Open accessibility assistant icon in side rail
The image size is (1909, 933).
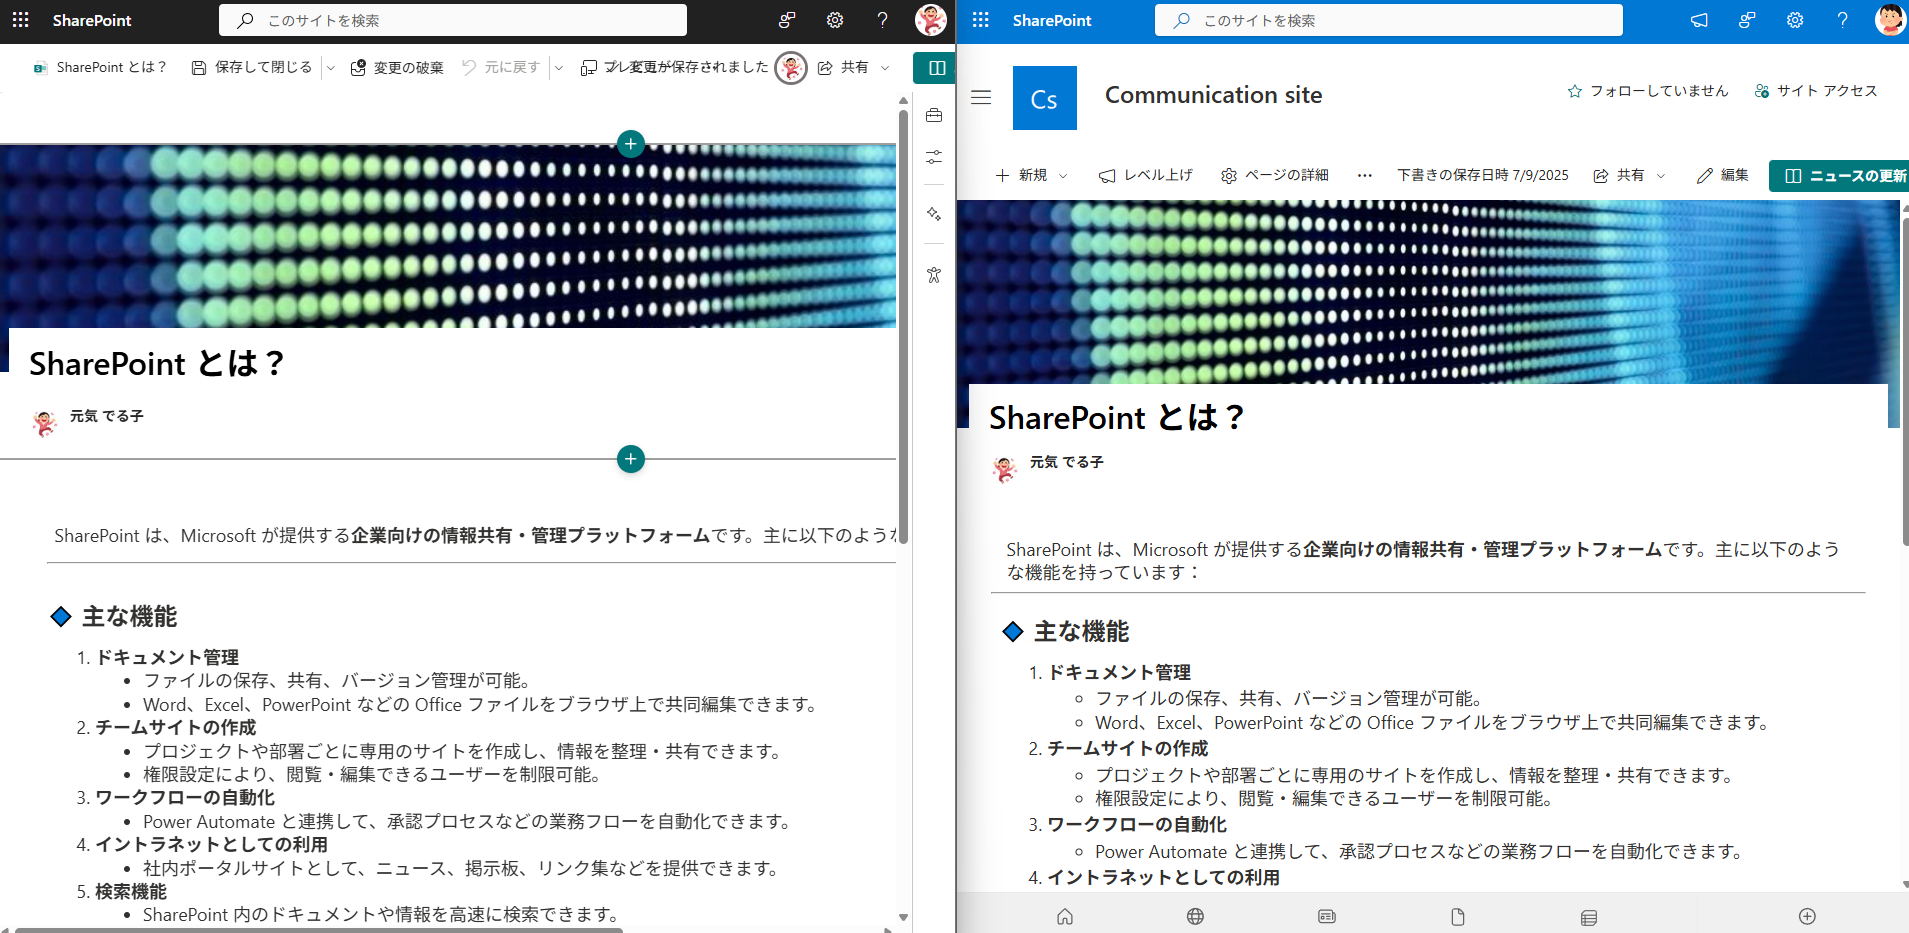click(x=934, y=274)
